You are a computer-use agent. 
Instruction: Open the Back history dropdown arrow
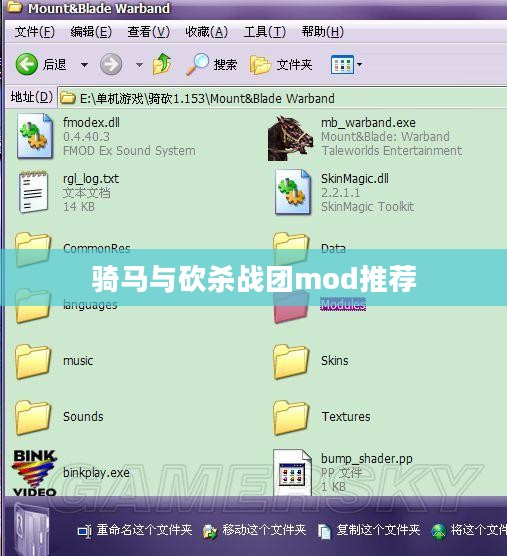[x=84, y=65]
